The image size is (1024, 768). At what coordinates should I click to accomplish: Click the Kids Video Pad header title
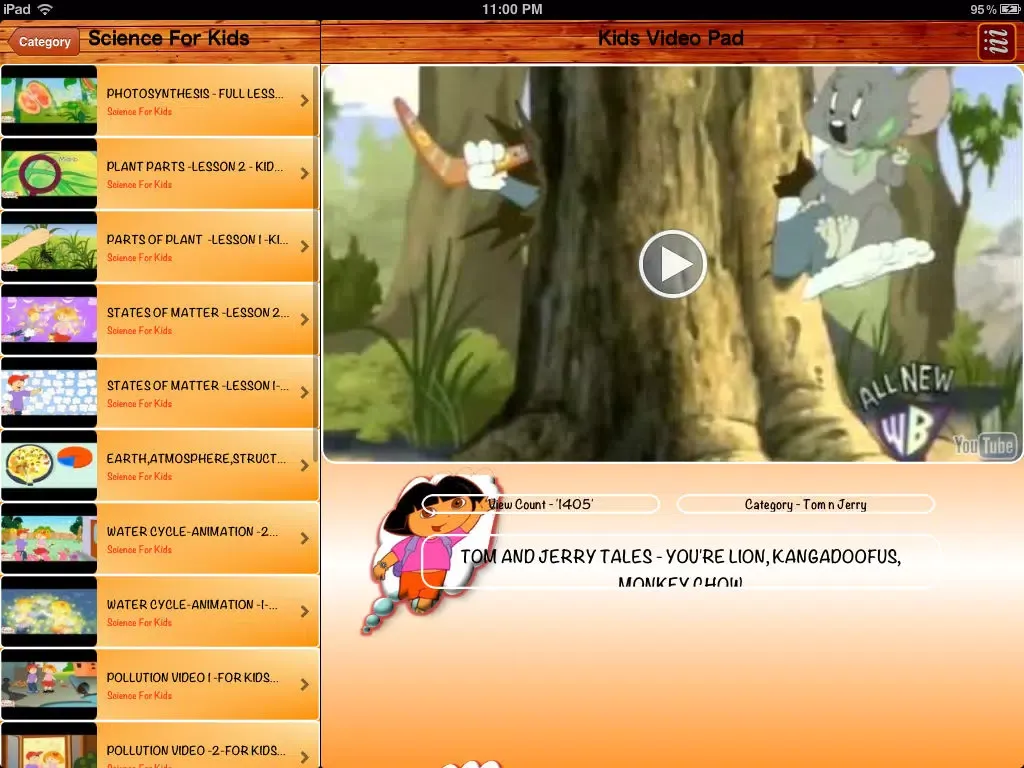[671, 38]
